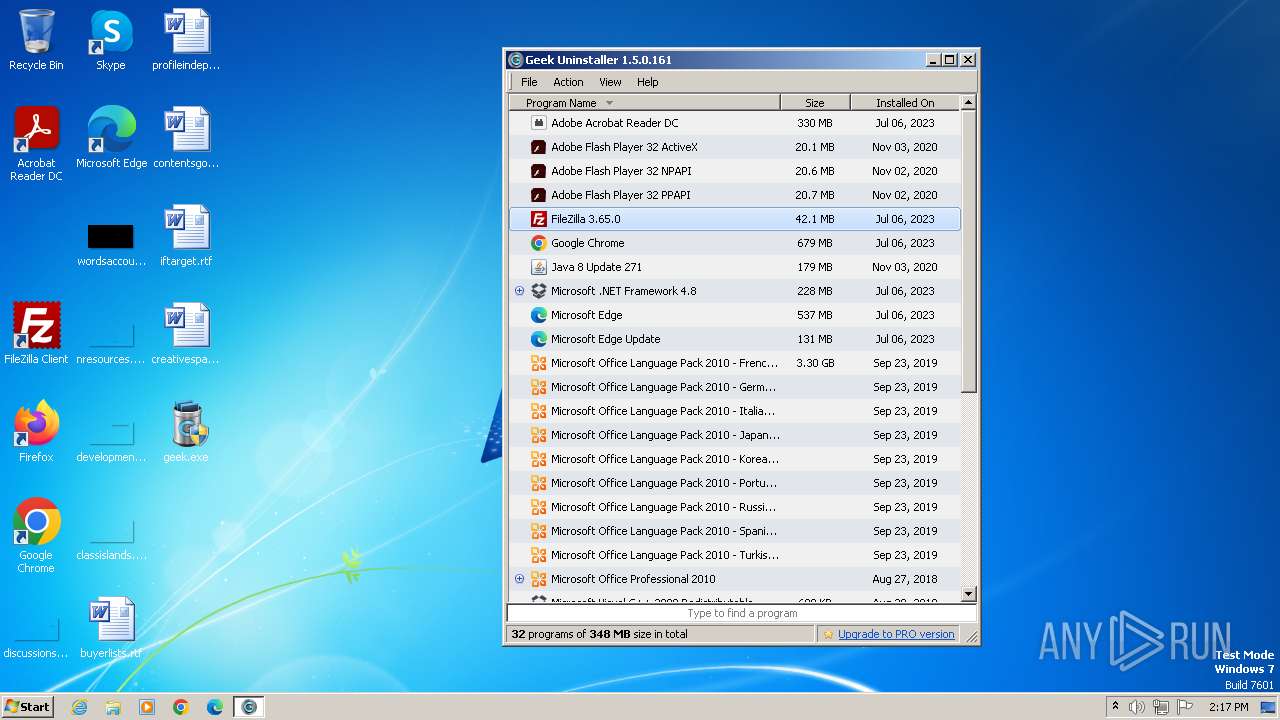Open the File menu
1280x720 pixels.
pyautogui.click(x=529, y=82)
